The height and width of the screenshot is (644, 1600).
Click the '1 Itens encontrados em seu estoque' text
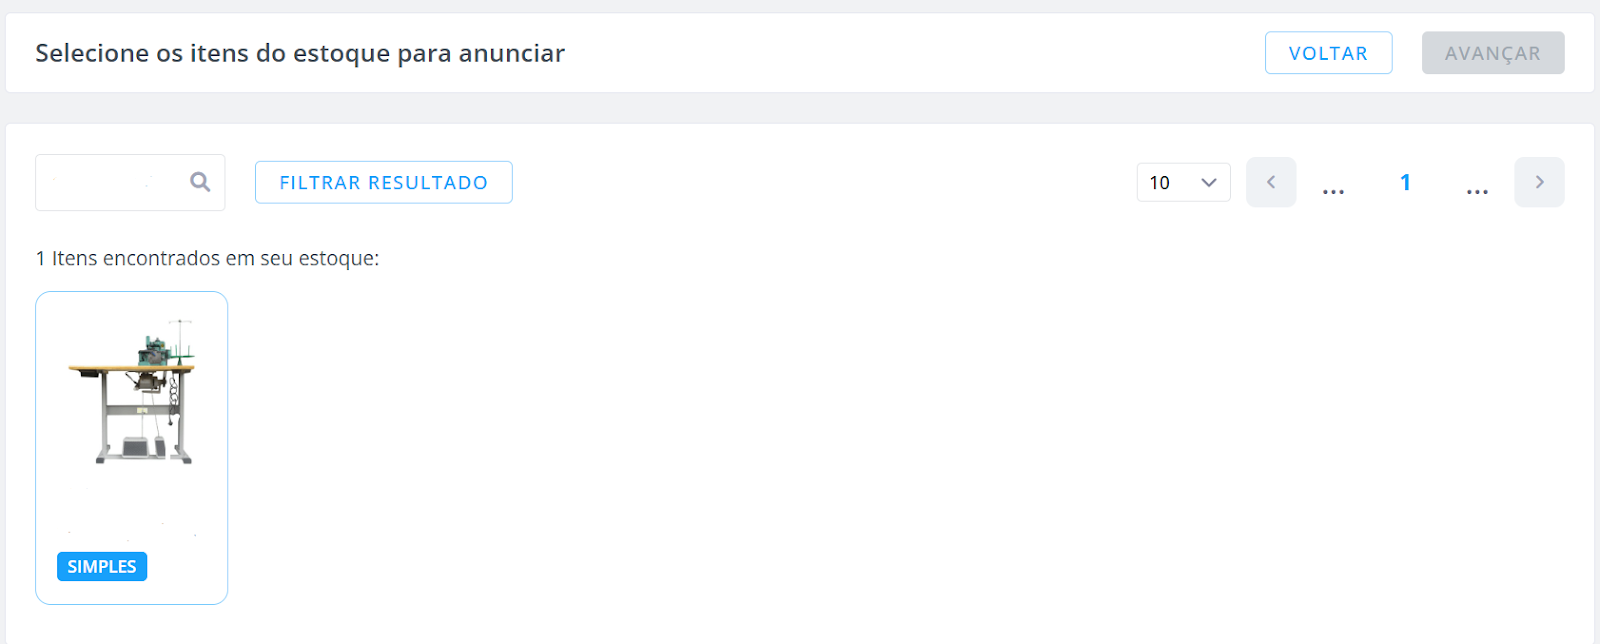pos(208,258)
